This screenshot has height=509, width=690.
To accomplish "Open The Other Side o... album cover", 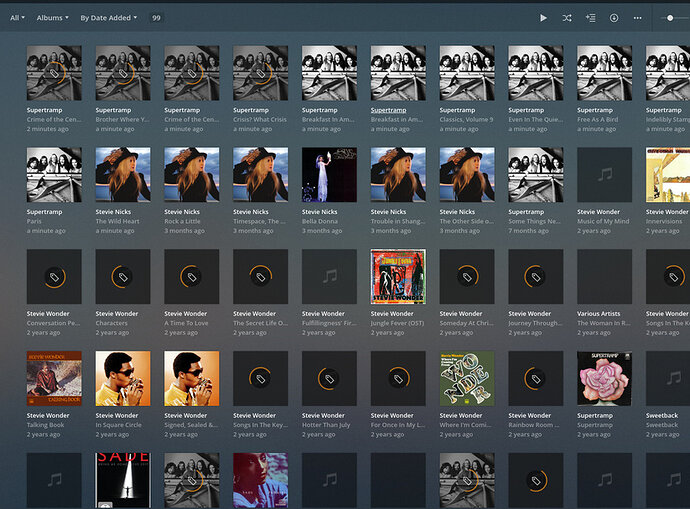I will (x=467, y=175).
